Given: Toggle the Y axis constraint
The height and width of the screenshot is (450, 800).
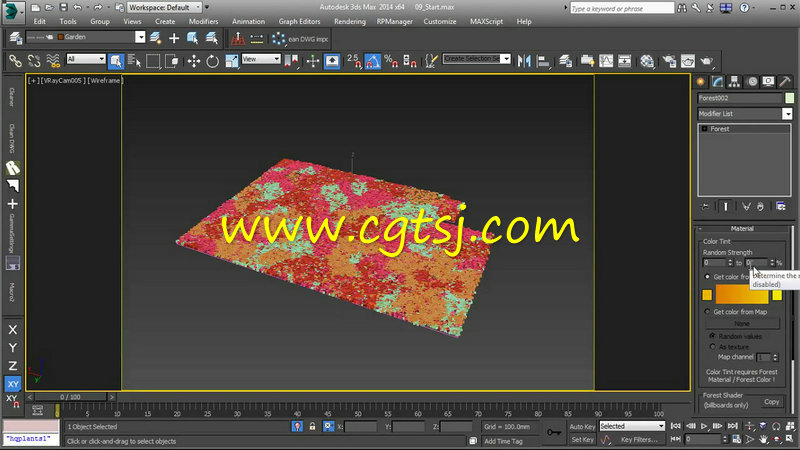Looking at the screenshot, I should 13,347.
